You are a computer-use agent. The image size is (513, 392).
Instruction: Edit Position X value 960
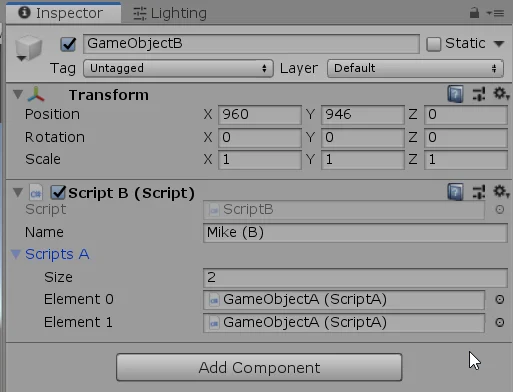coord(260,115)
